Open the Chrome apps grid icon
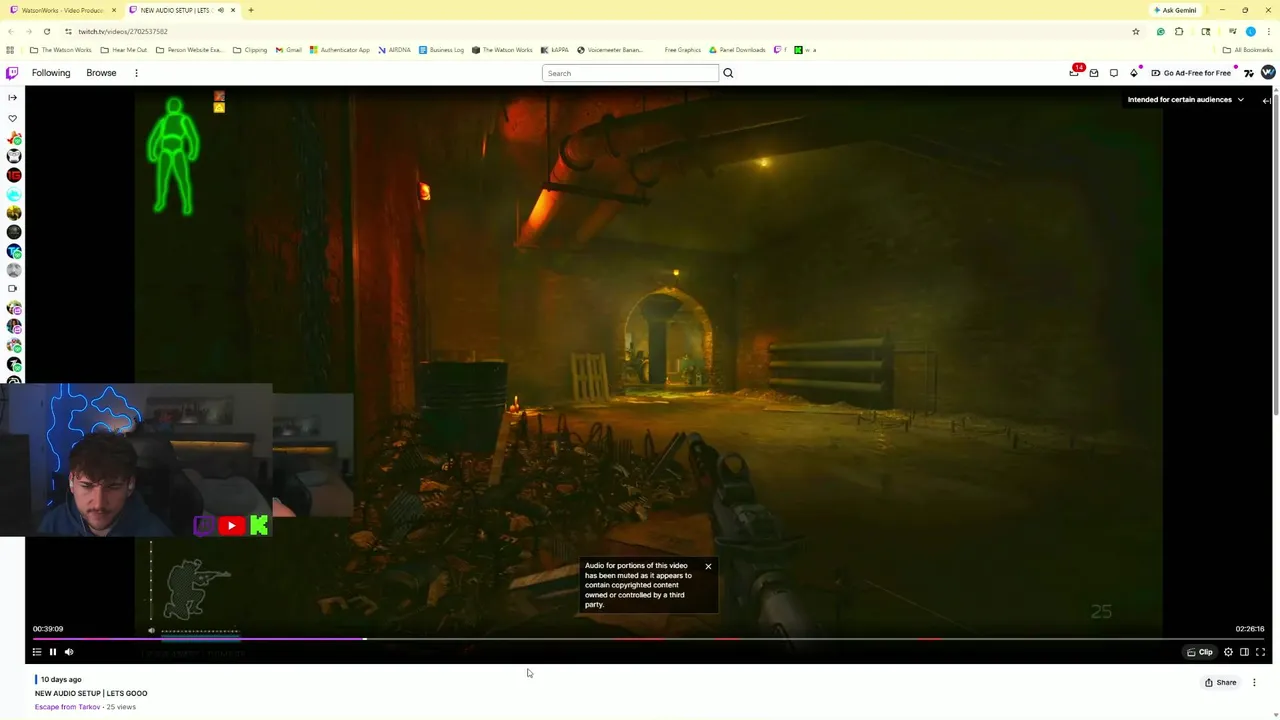Screen dimensions: 1280x720 [10, 50]
